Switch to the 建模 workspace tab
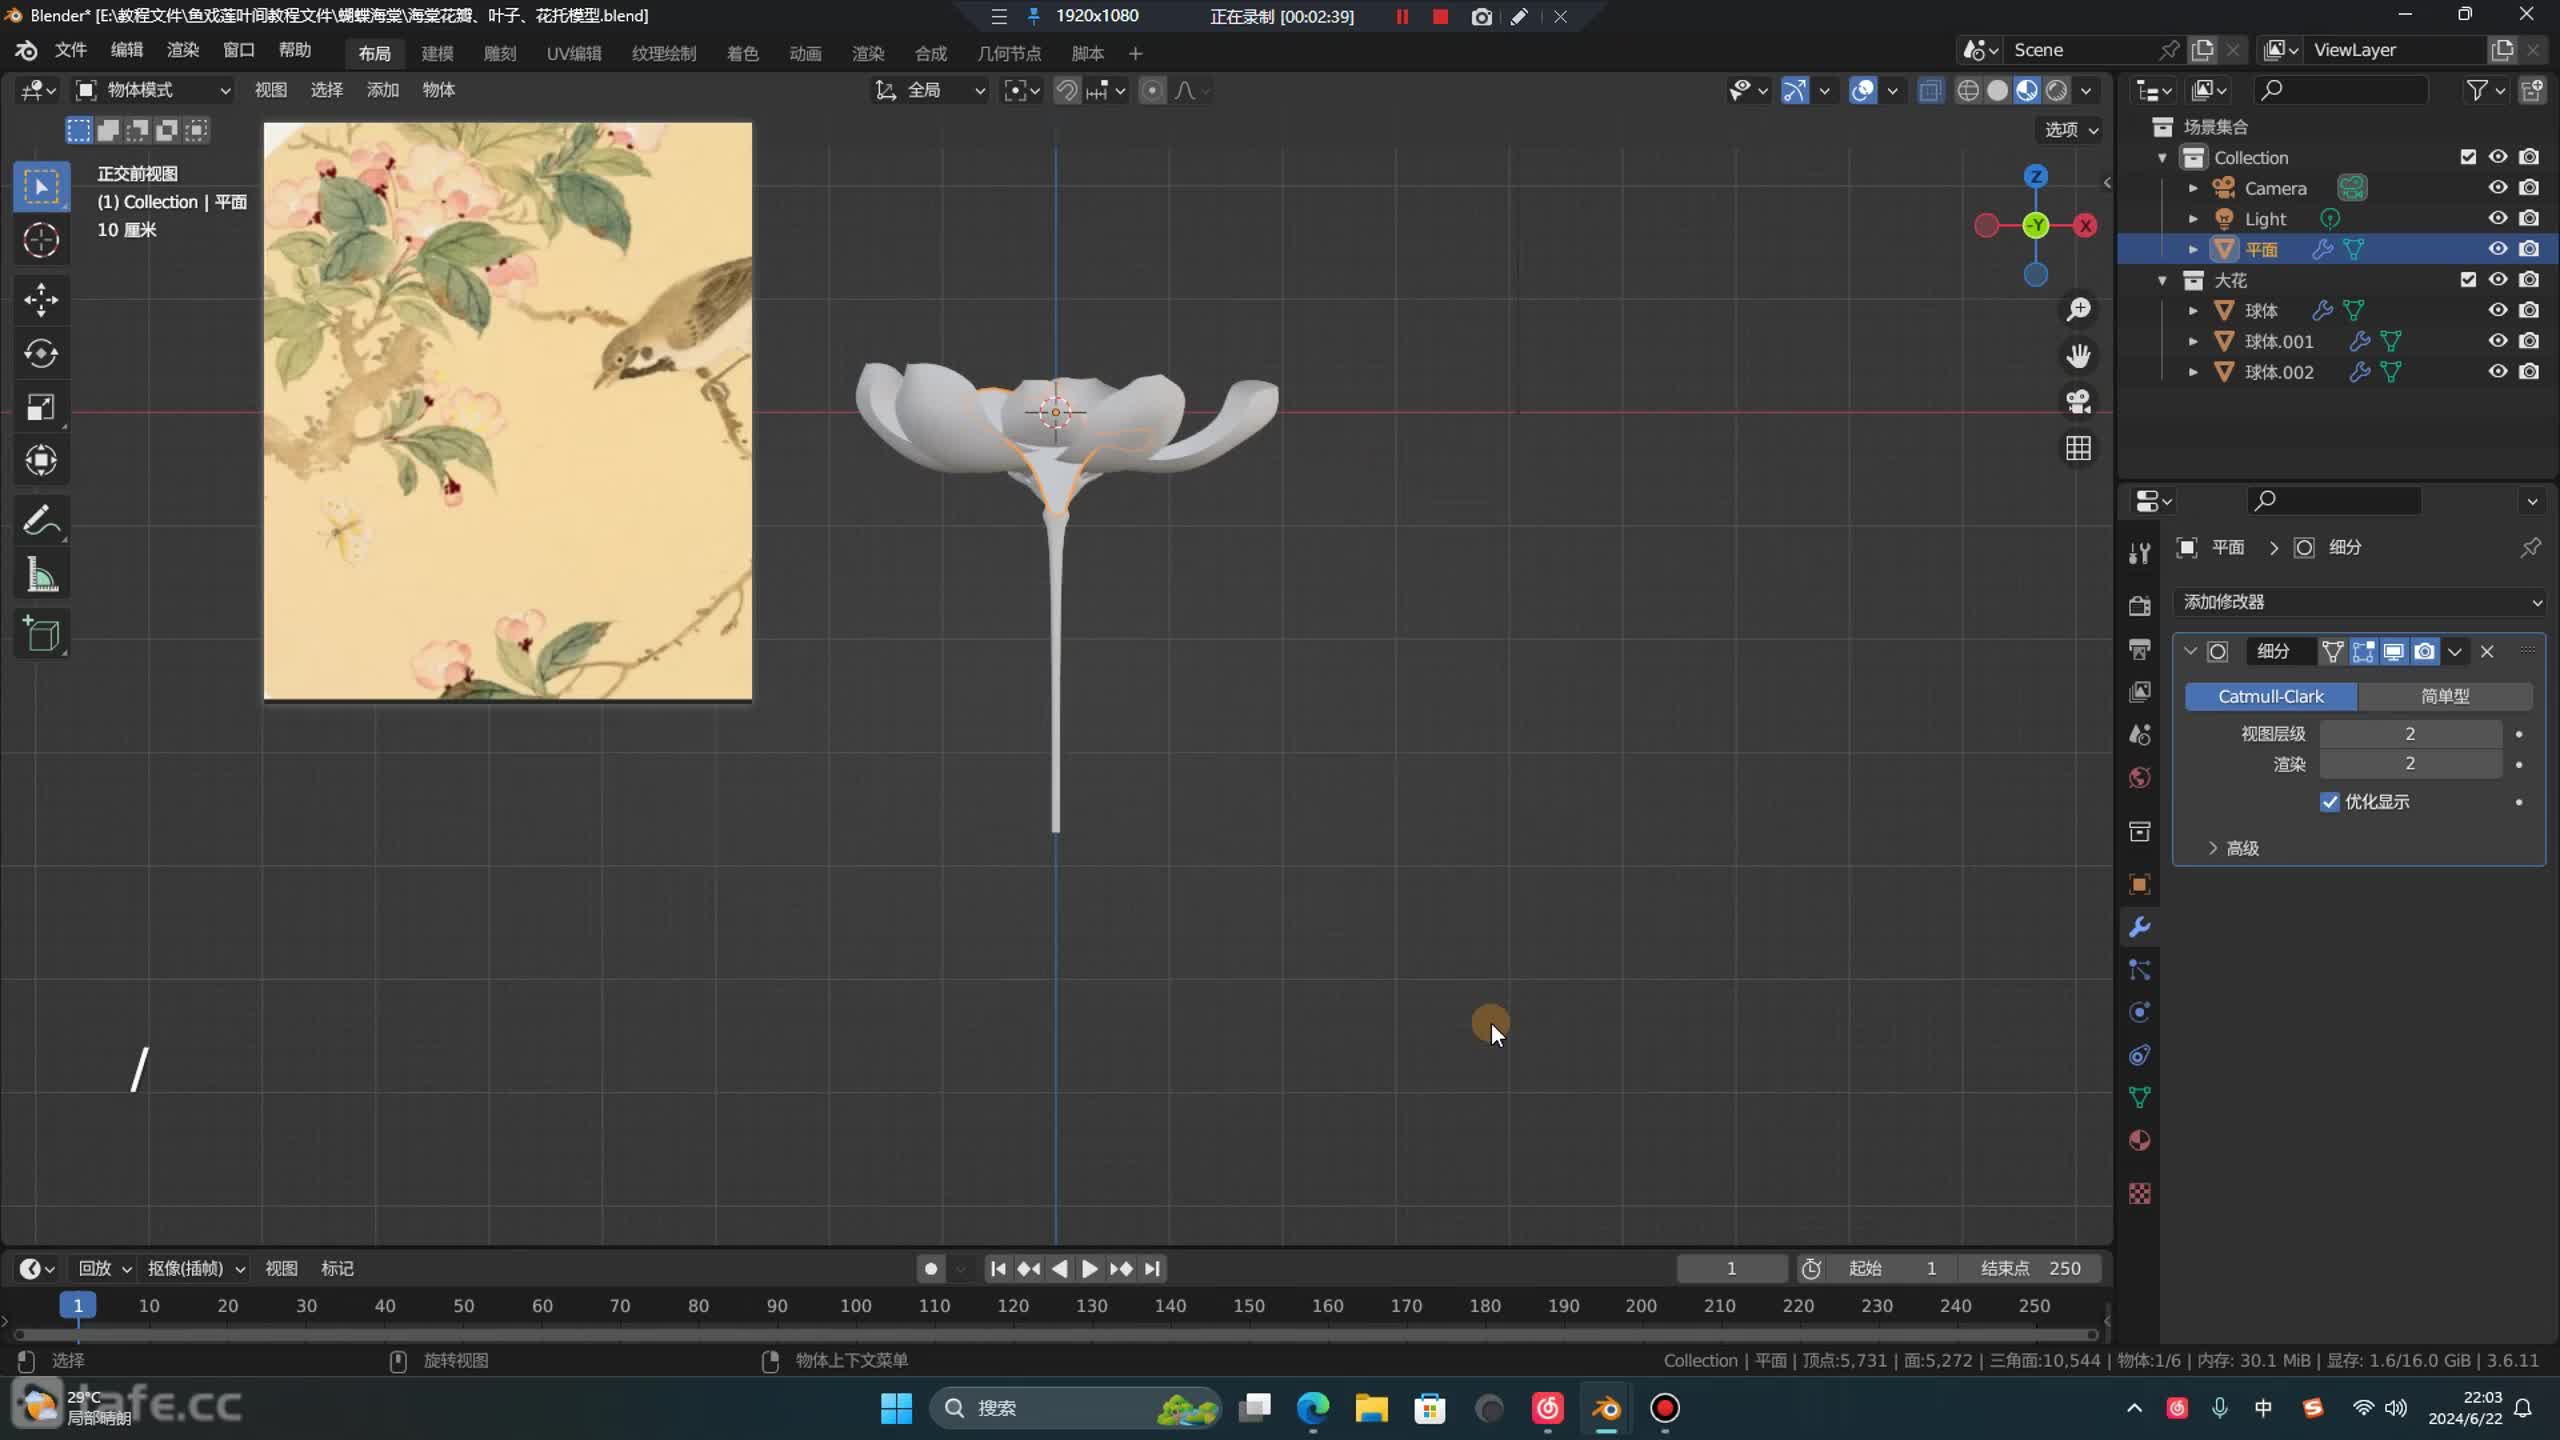2560x1440 pixels. (x=437, y=53)
